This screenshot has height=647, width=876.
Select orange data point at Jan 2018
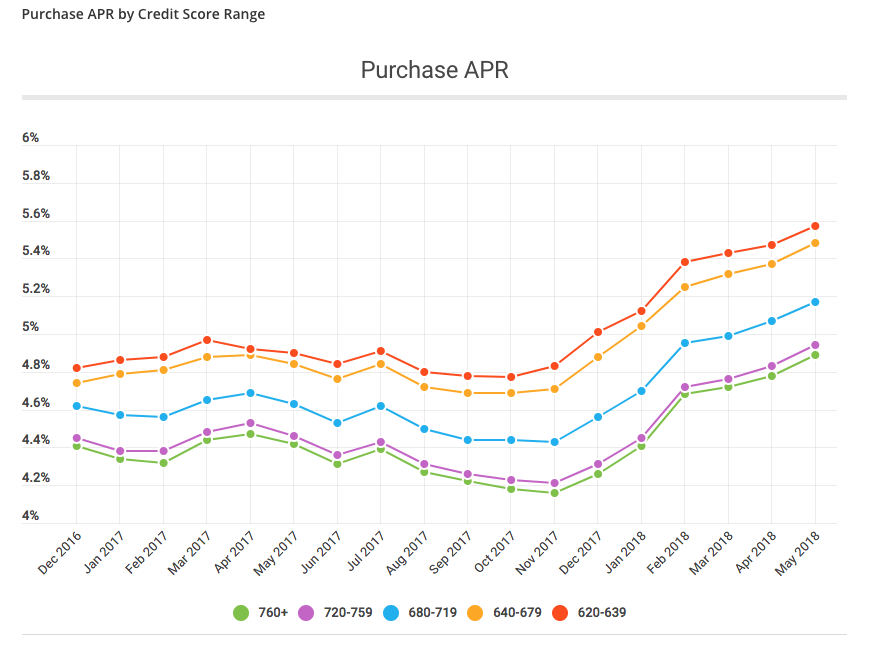[641, 326]
